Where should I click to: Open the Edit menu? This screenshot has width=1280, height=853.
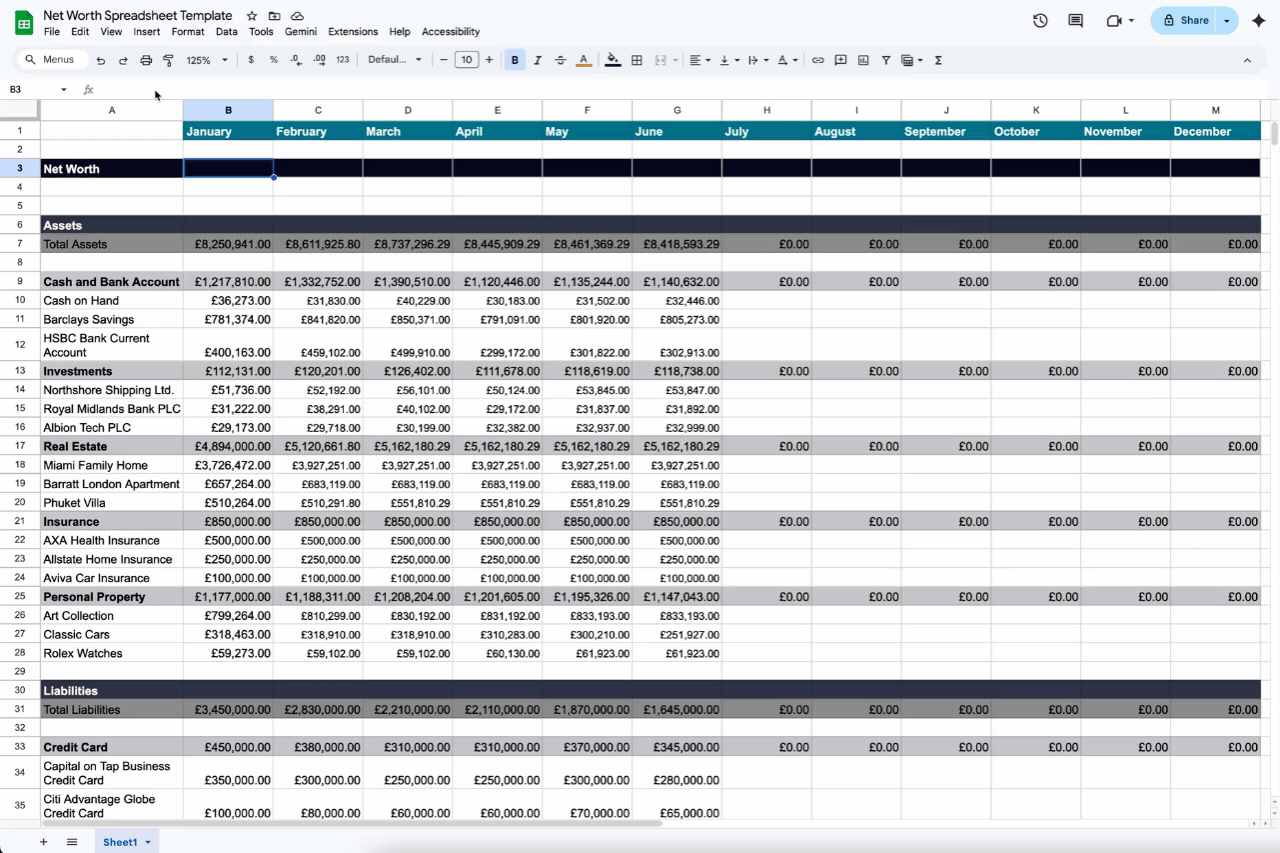(x=80, y=32)
